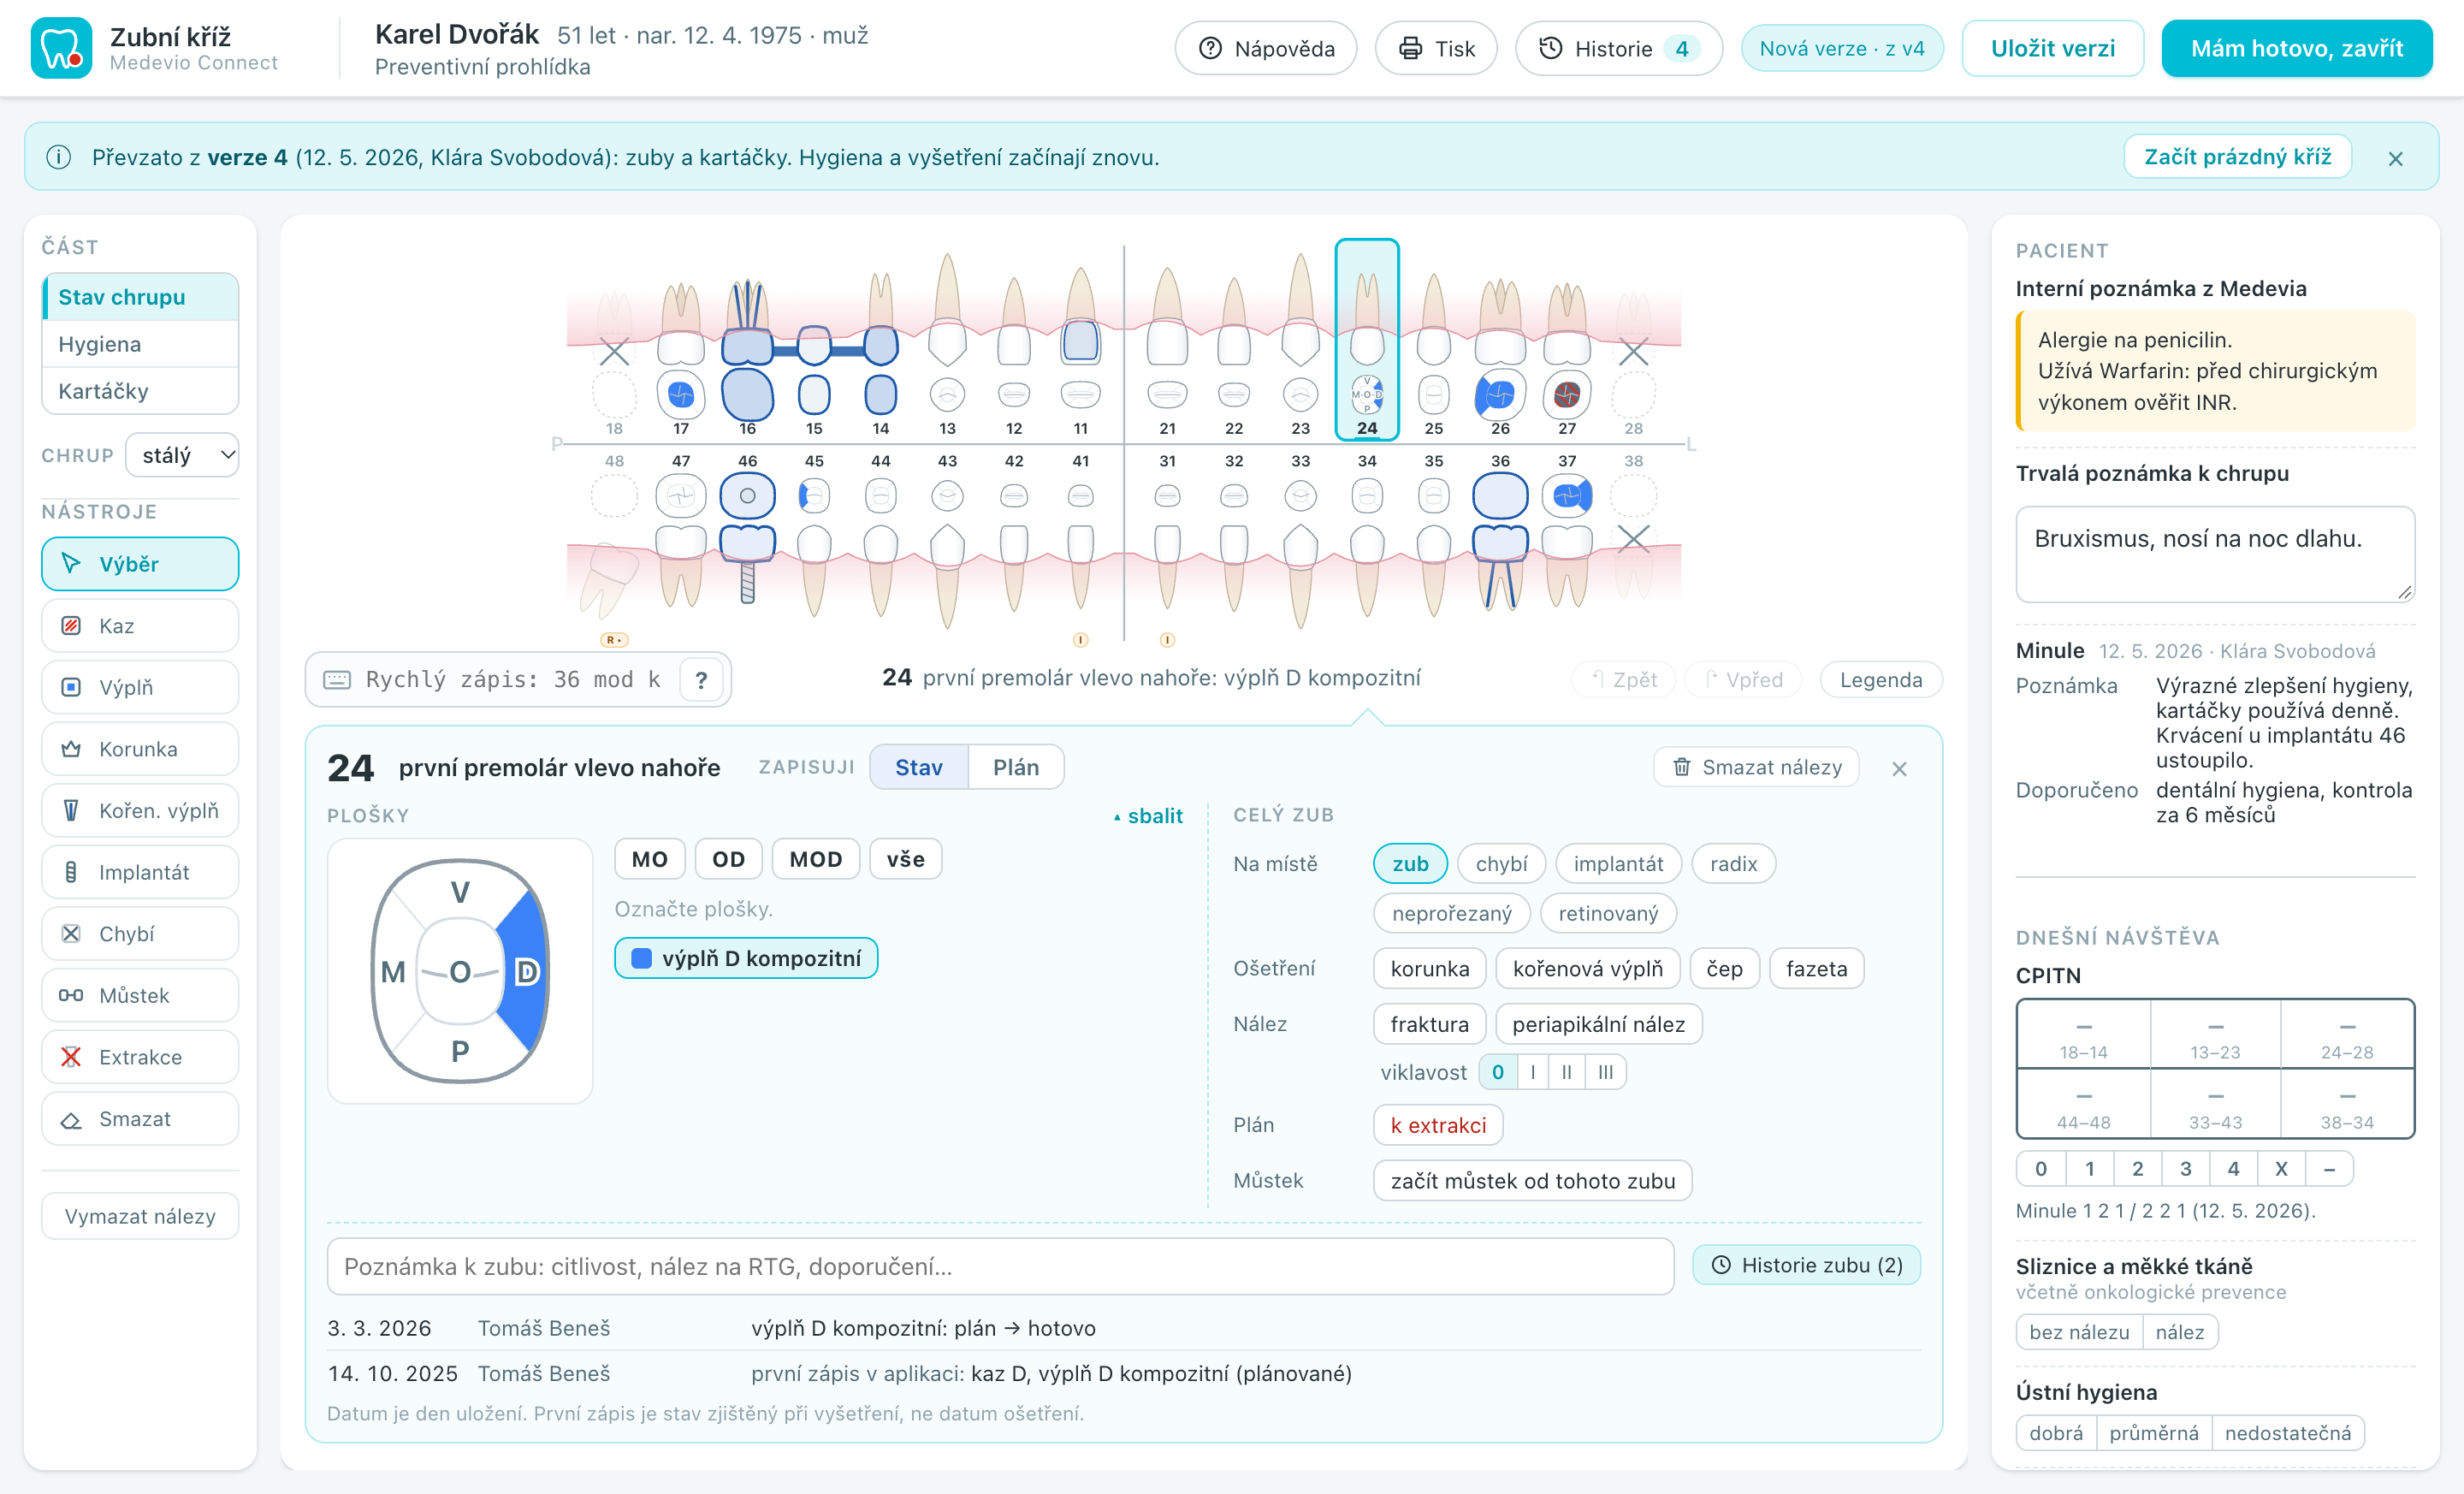Activate the Výběr pointer tool
This screenshot has width=2464, height=1494.
coord(140,564)
